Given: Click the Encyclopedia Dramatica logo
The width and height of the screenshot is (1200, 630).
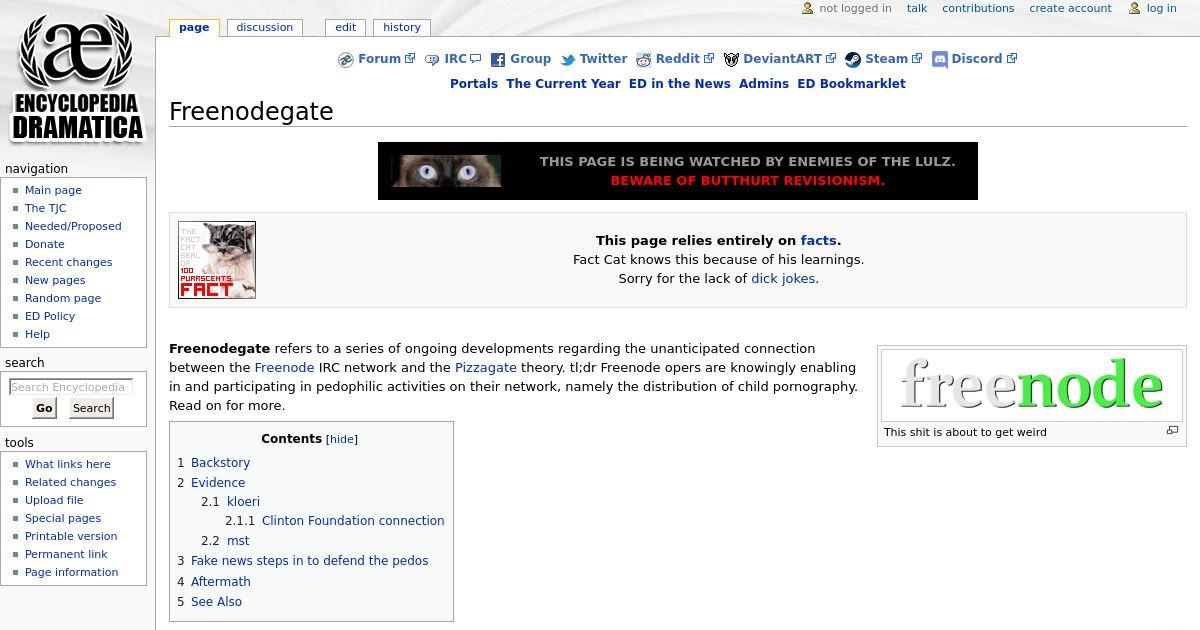Looking at the screenshot, I should tap(77, 77).
